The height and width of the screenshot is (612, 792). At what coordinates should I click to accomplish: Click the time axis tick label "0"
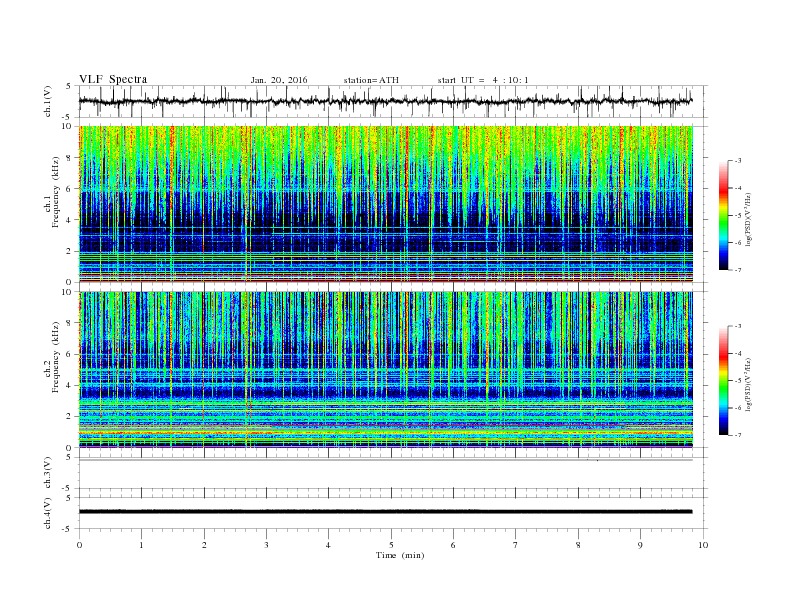(x=79, y=545)
